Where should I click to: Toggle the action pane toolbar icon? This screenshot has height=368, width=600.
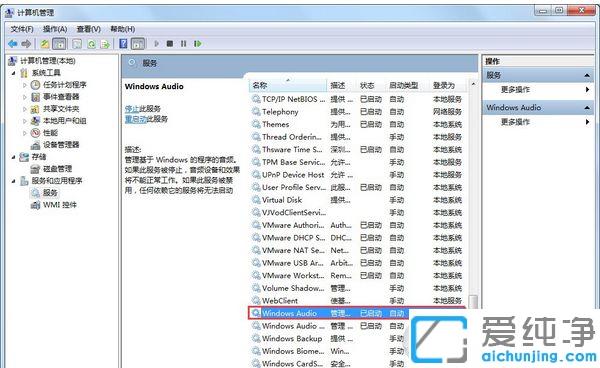138,44
